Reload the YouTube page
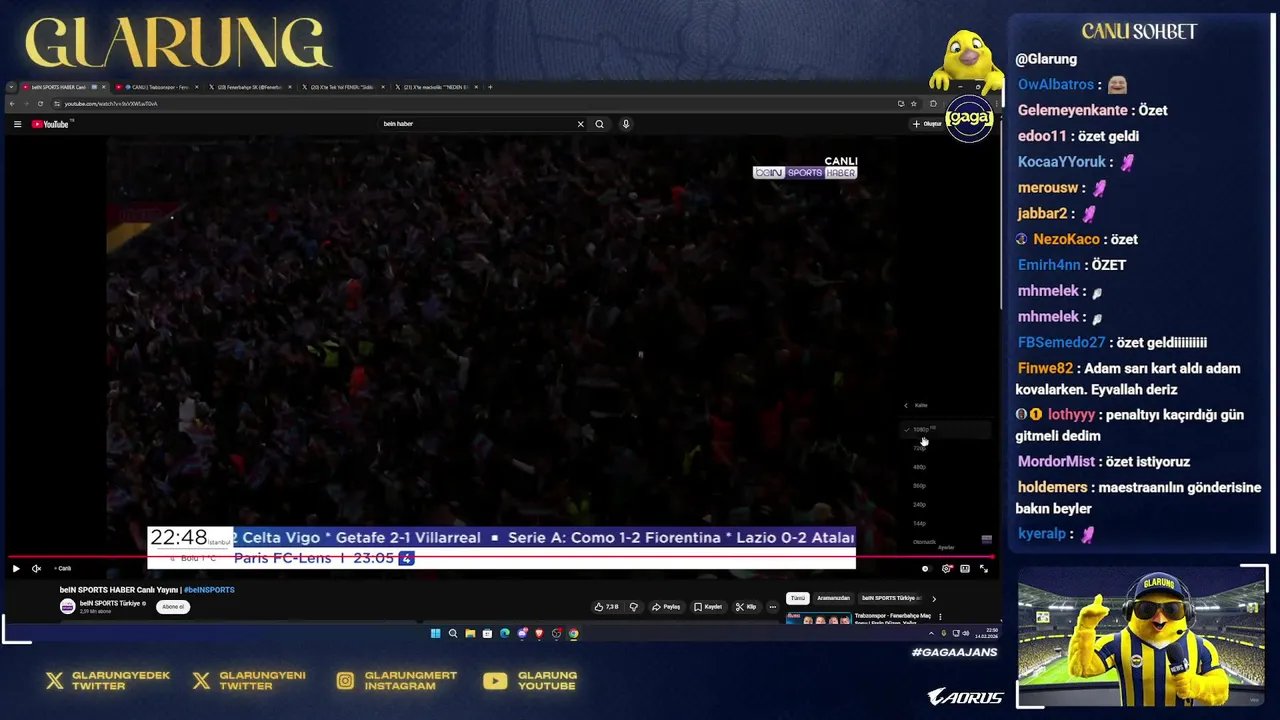This screenshot has height=720, width=1280. [x=40, y=103]
